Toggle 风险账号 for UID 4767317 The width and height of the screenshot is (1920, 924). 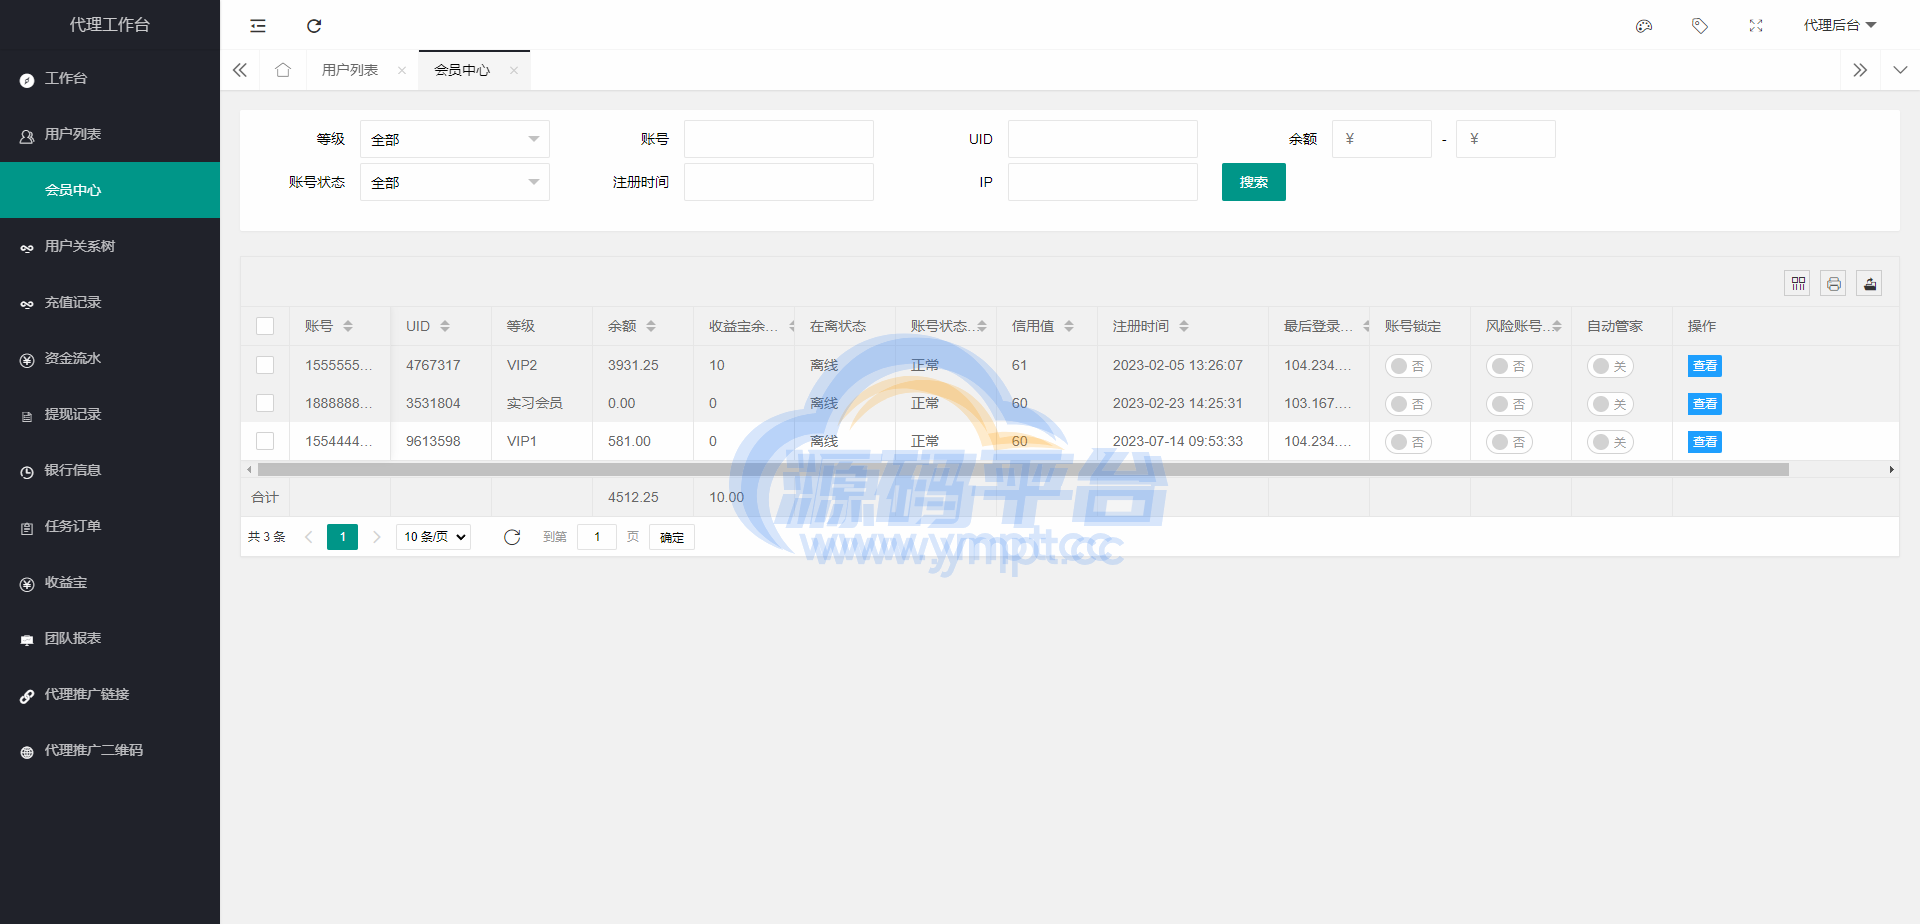(x=1509, y=366)
